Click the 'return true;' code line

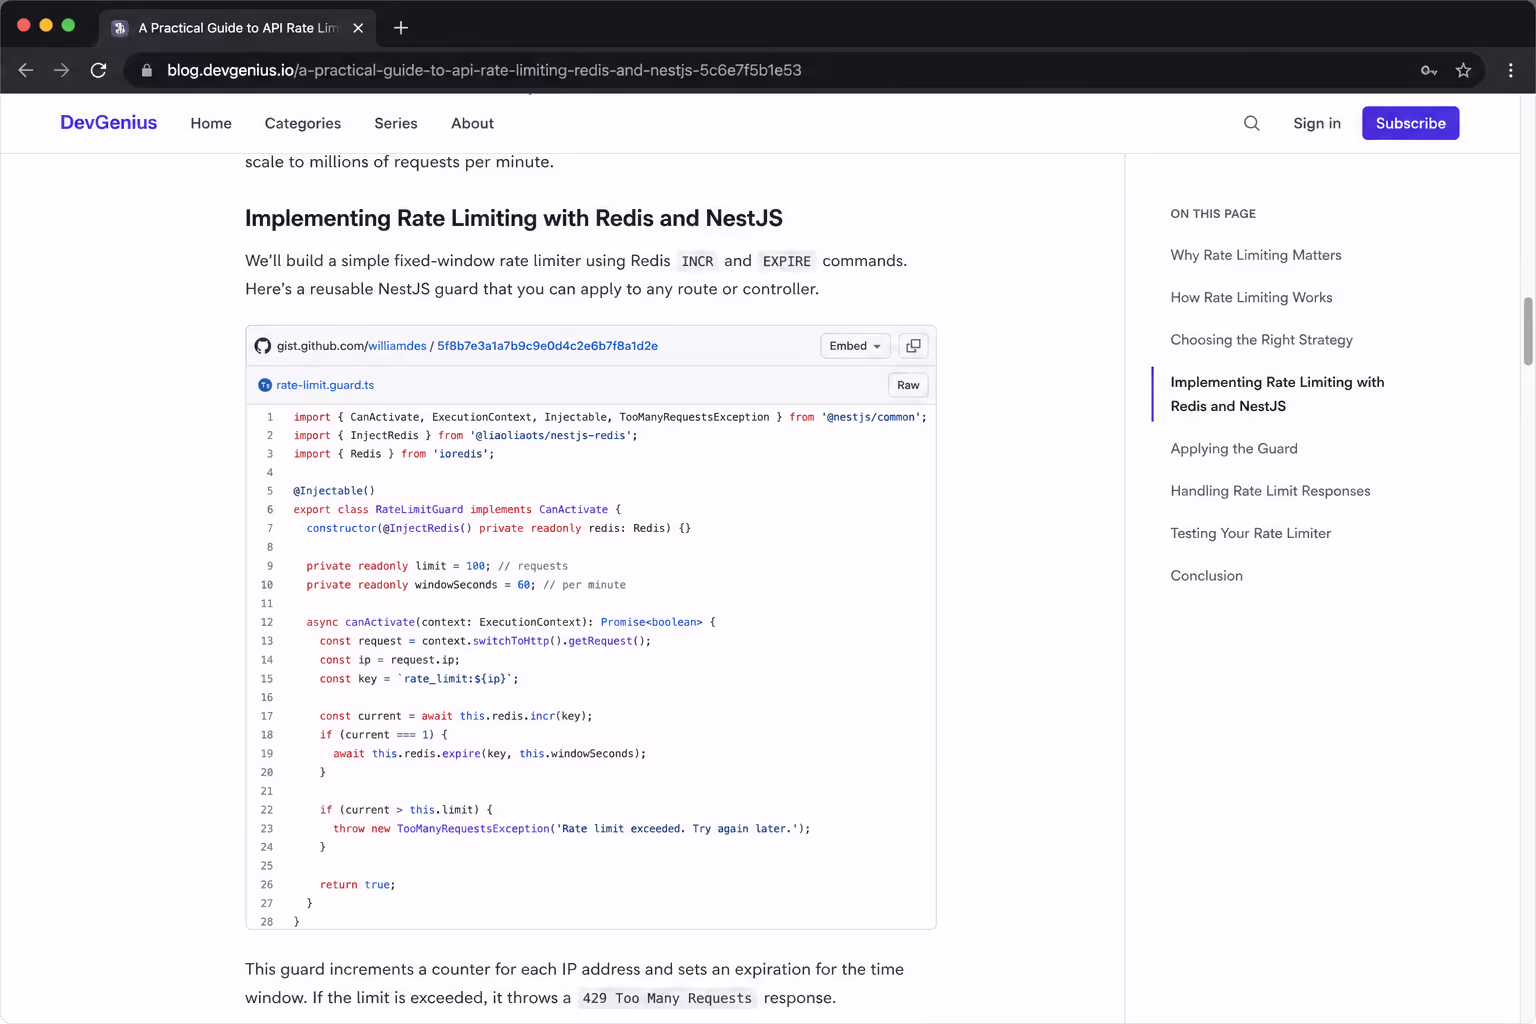357,885
